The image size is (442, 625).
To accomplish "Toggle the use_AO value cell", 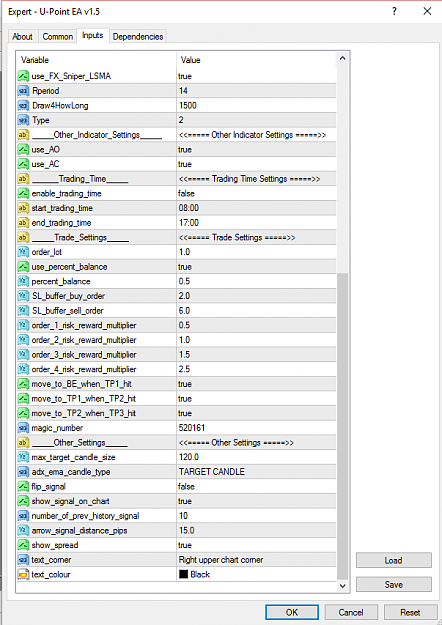I will point(257,149).
